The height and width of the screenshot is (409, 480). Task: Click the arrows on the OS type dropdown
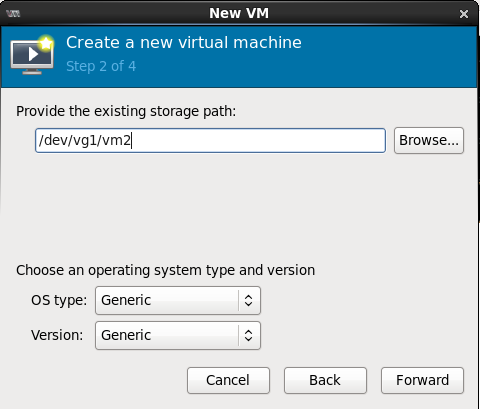[248, 300]
